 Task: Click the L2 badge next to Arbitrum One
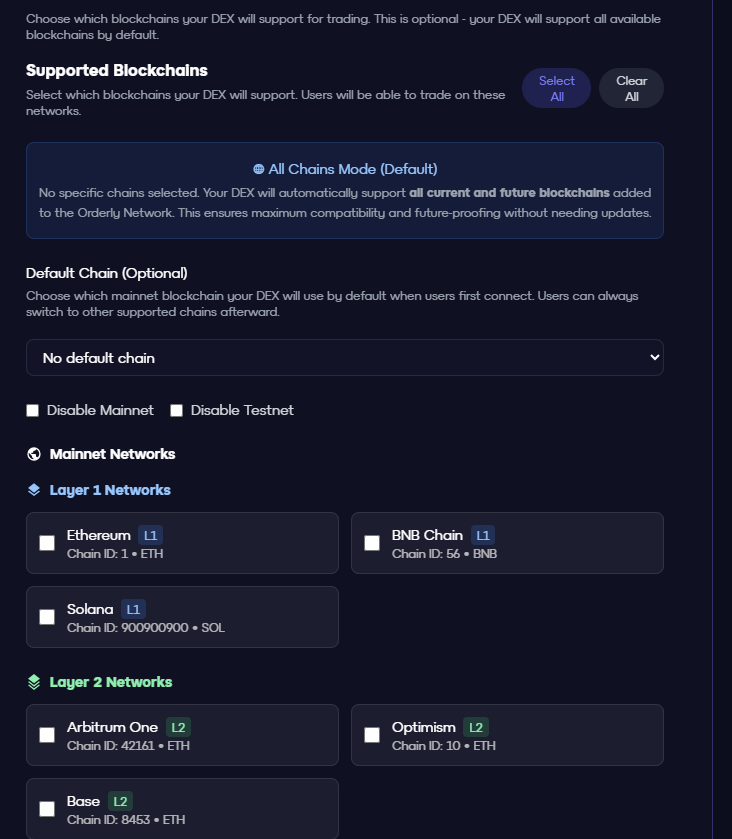[x=178, y=727]
